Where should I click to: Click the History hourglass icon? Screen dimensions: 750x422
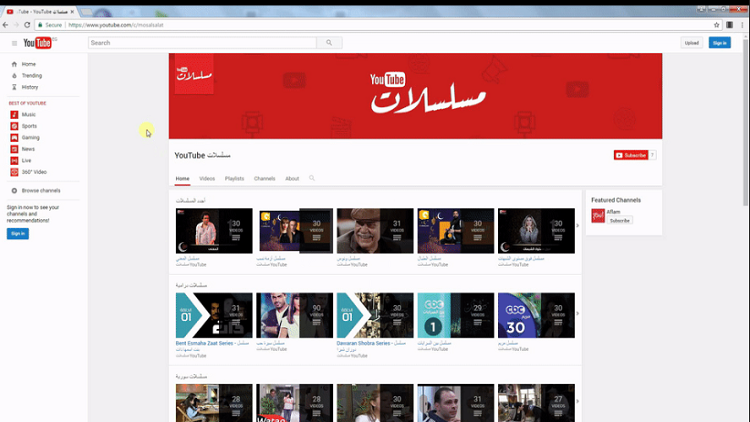(x=14, y=87)
